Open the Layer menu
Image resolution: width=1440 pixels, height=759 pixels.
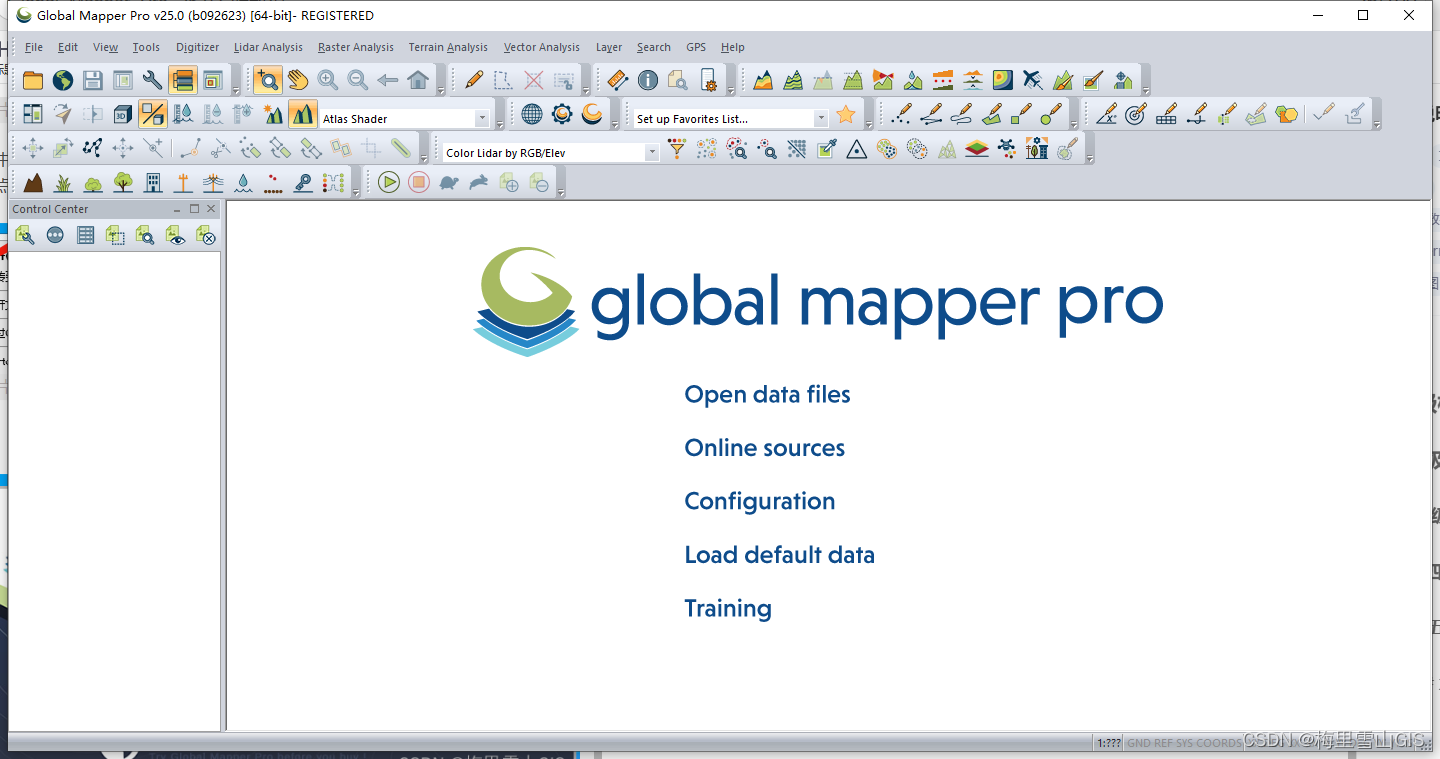[x=609, y=47]
